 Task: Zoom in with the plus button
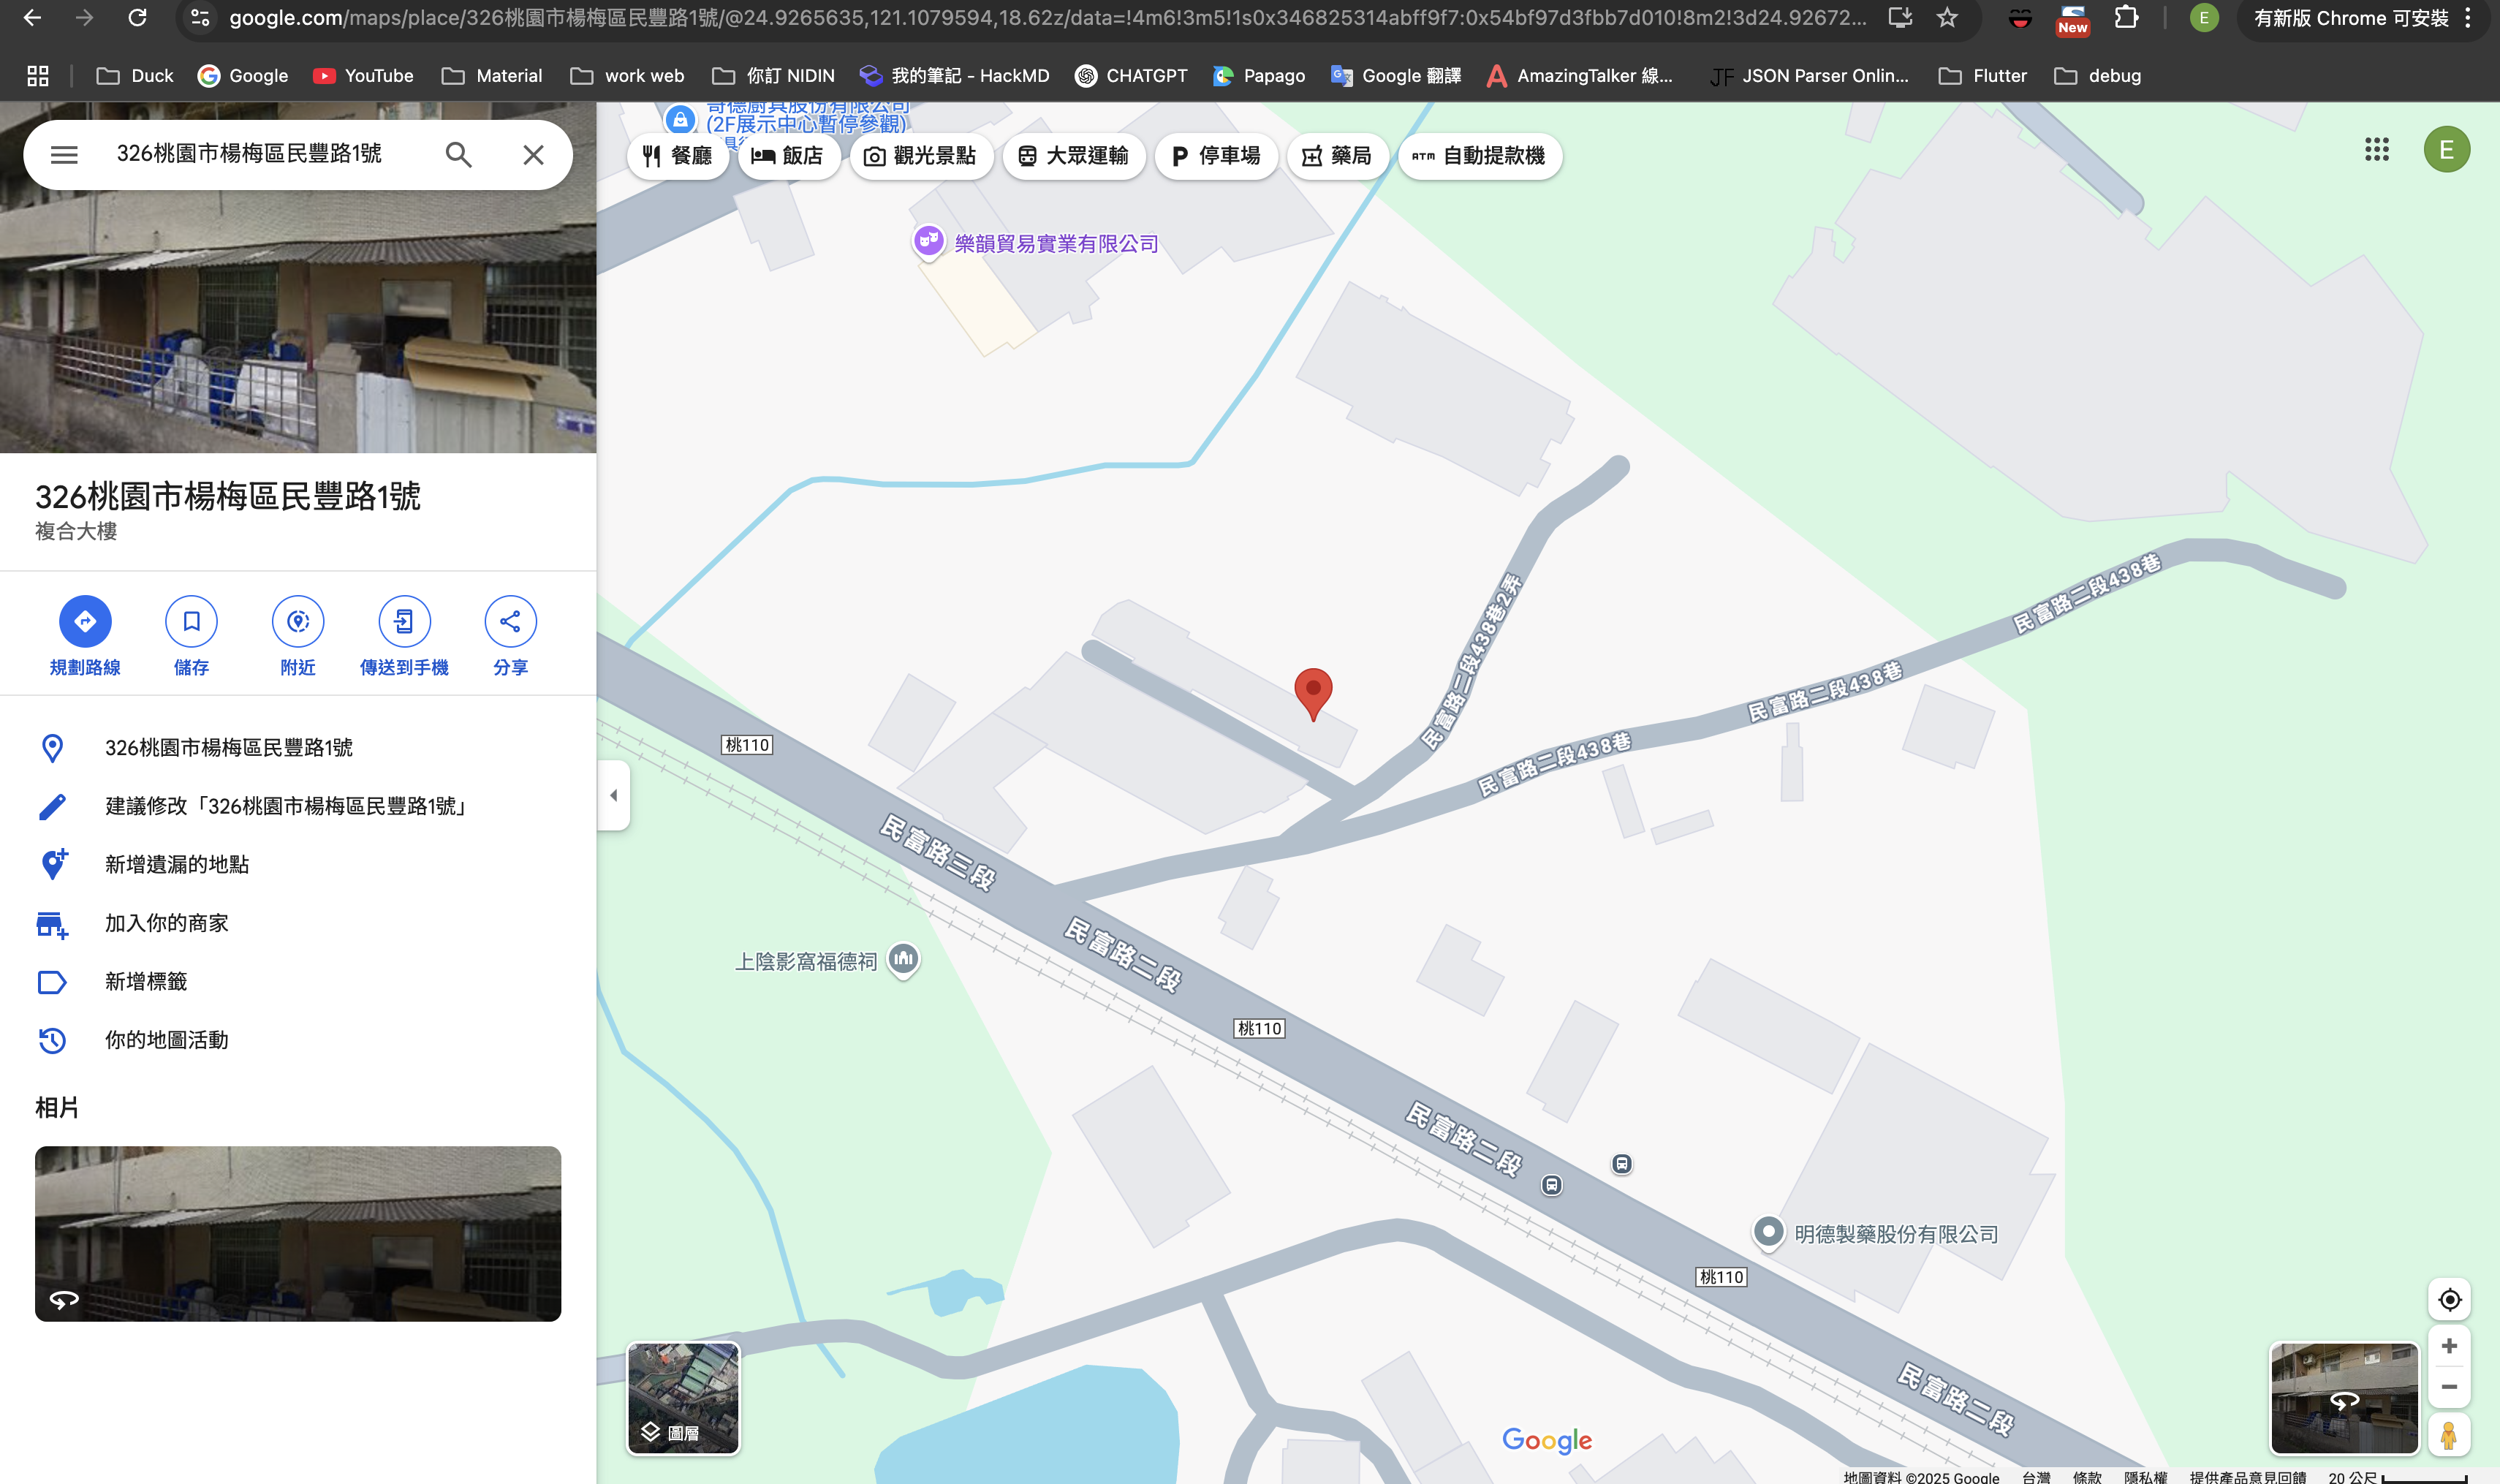(x=2449, y=1346)
